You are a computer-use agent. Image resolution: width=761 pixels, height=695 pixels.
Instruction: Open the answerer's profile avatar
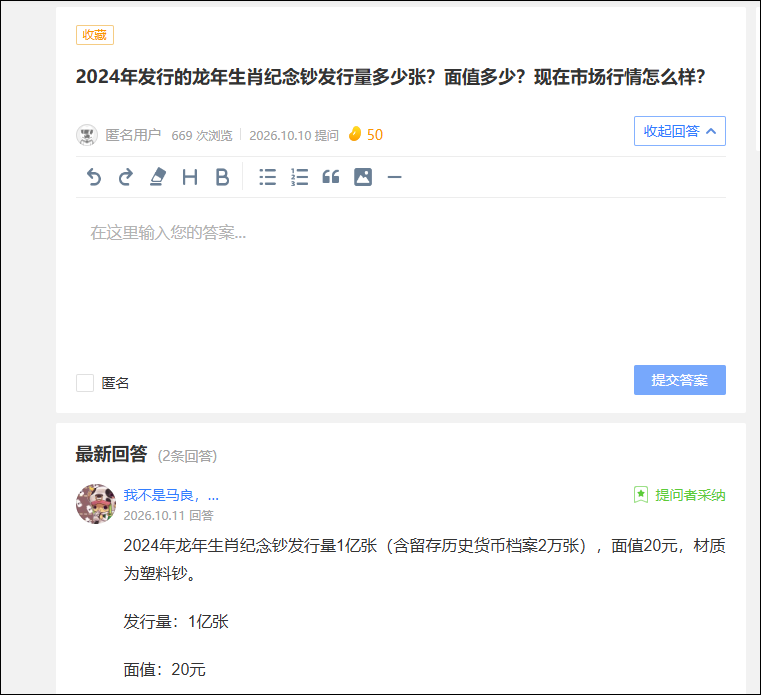tap(96, 504)
